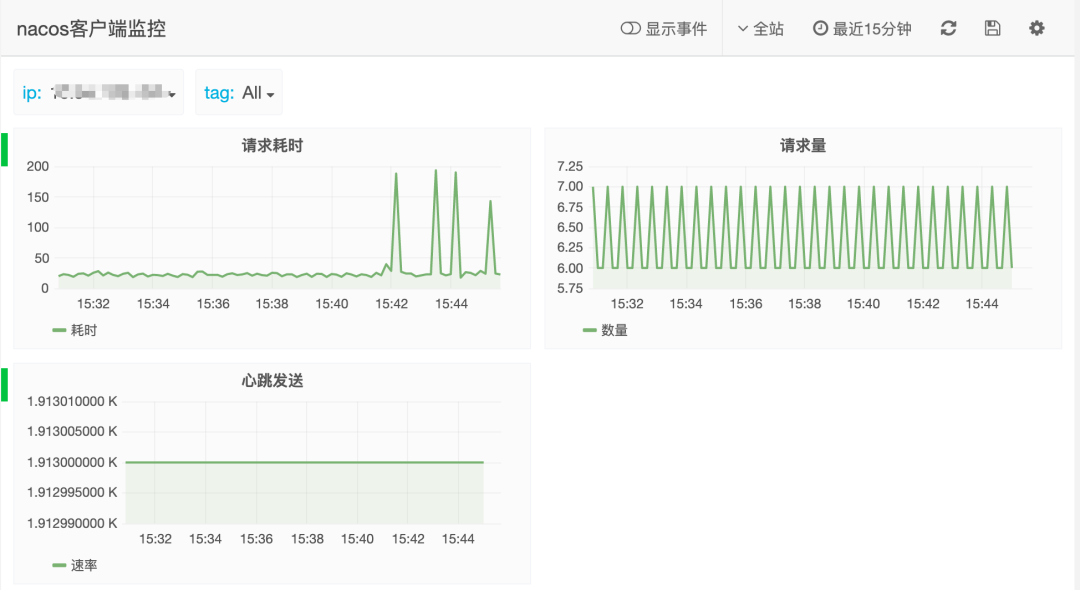The height and width of the screenshot is (590, 1080).
Task: Click the clock icon beside 最近15分钟
Action: (822, 29)
